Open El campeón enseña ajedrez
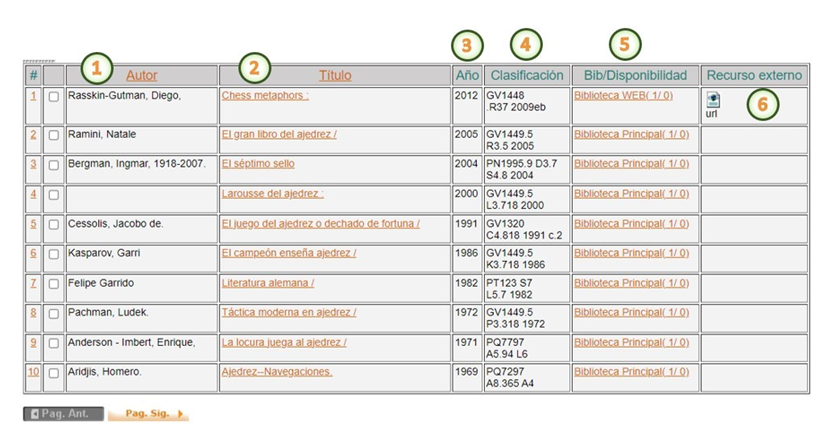This screenshot has width=836, height=434. click(x=289, y=253)
